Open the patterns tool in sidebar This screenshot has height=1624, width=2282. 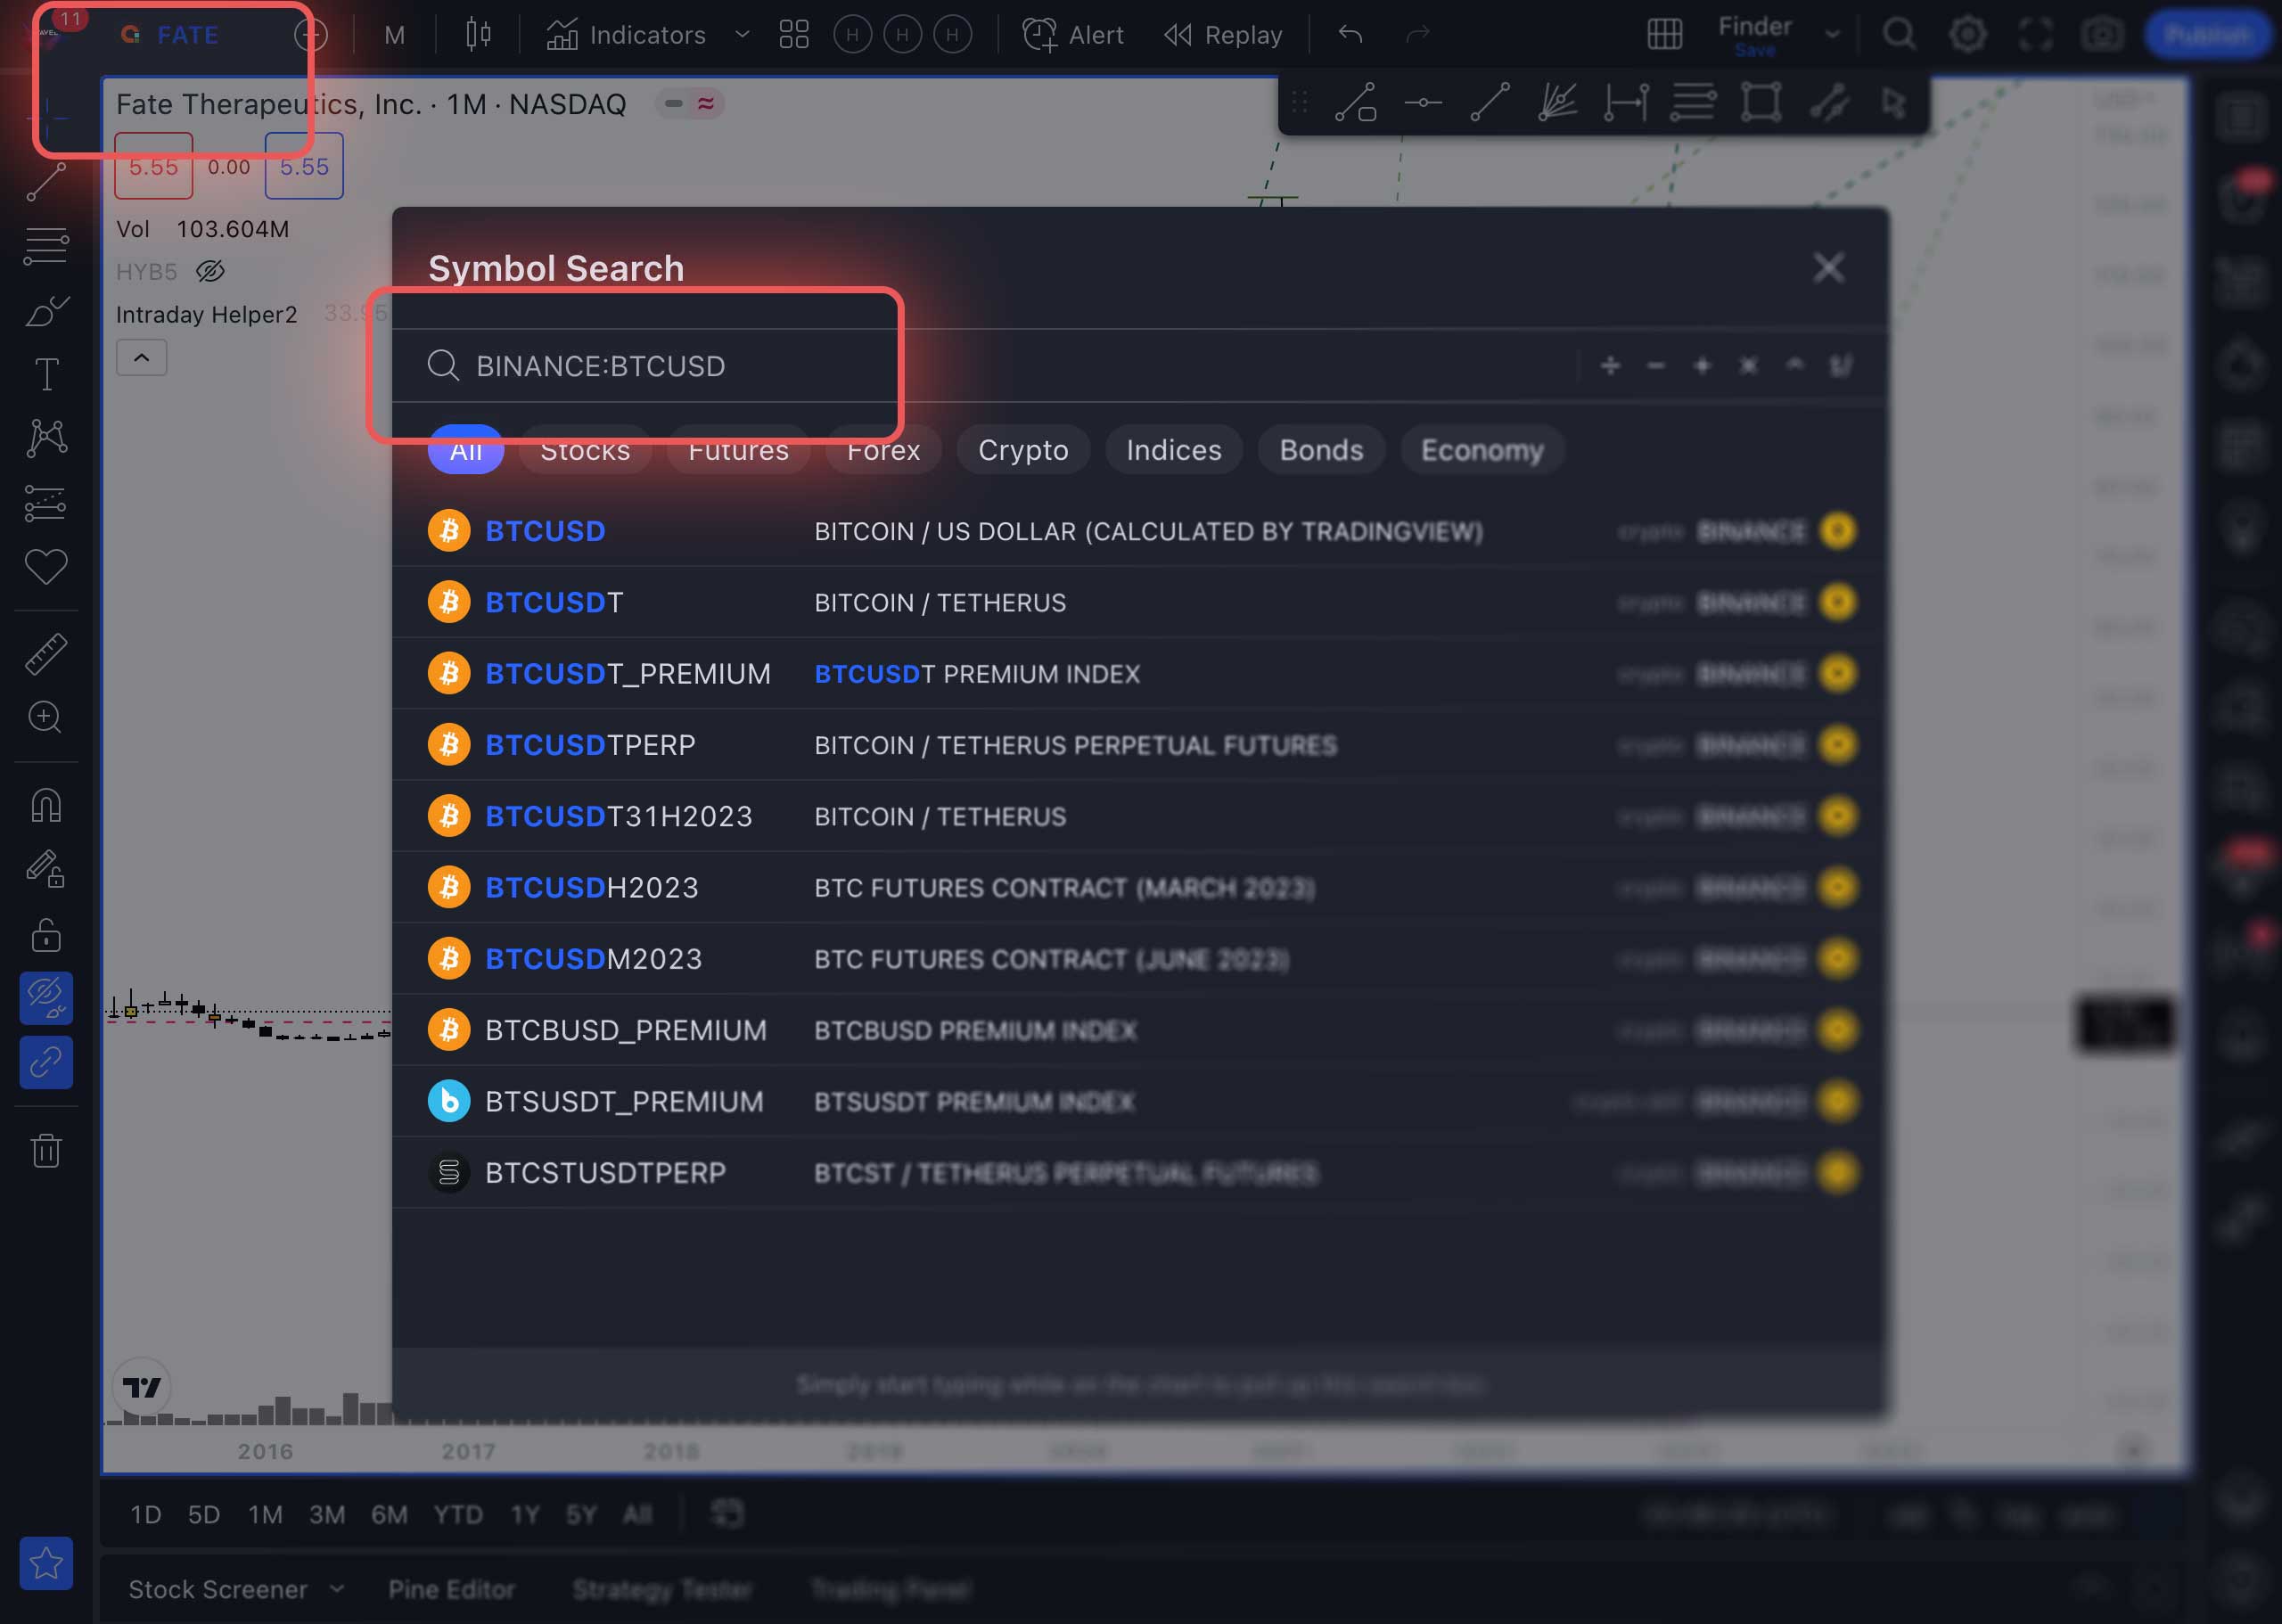click(x=46, y=438)
